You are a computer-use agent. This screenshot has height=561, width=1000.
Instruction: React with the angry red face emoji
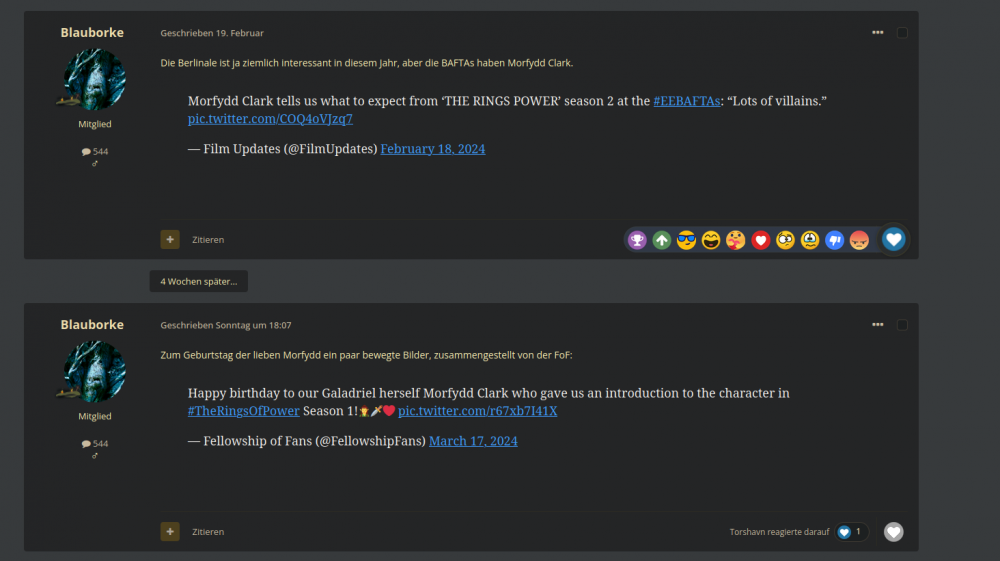[x=859, y=240]
